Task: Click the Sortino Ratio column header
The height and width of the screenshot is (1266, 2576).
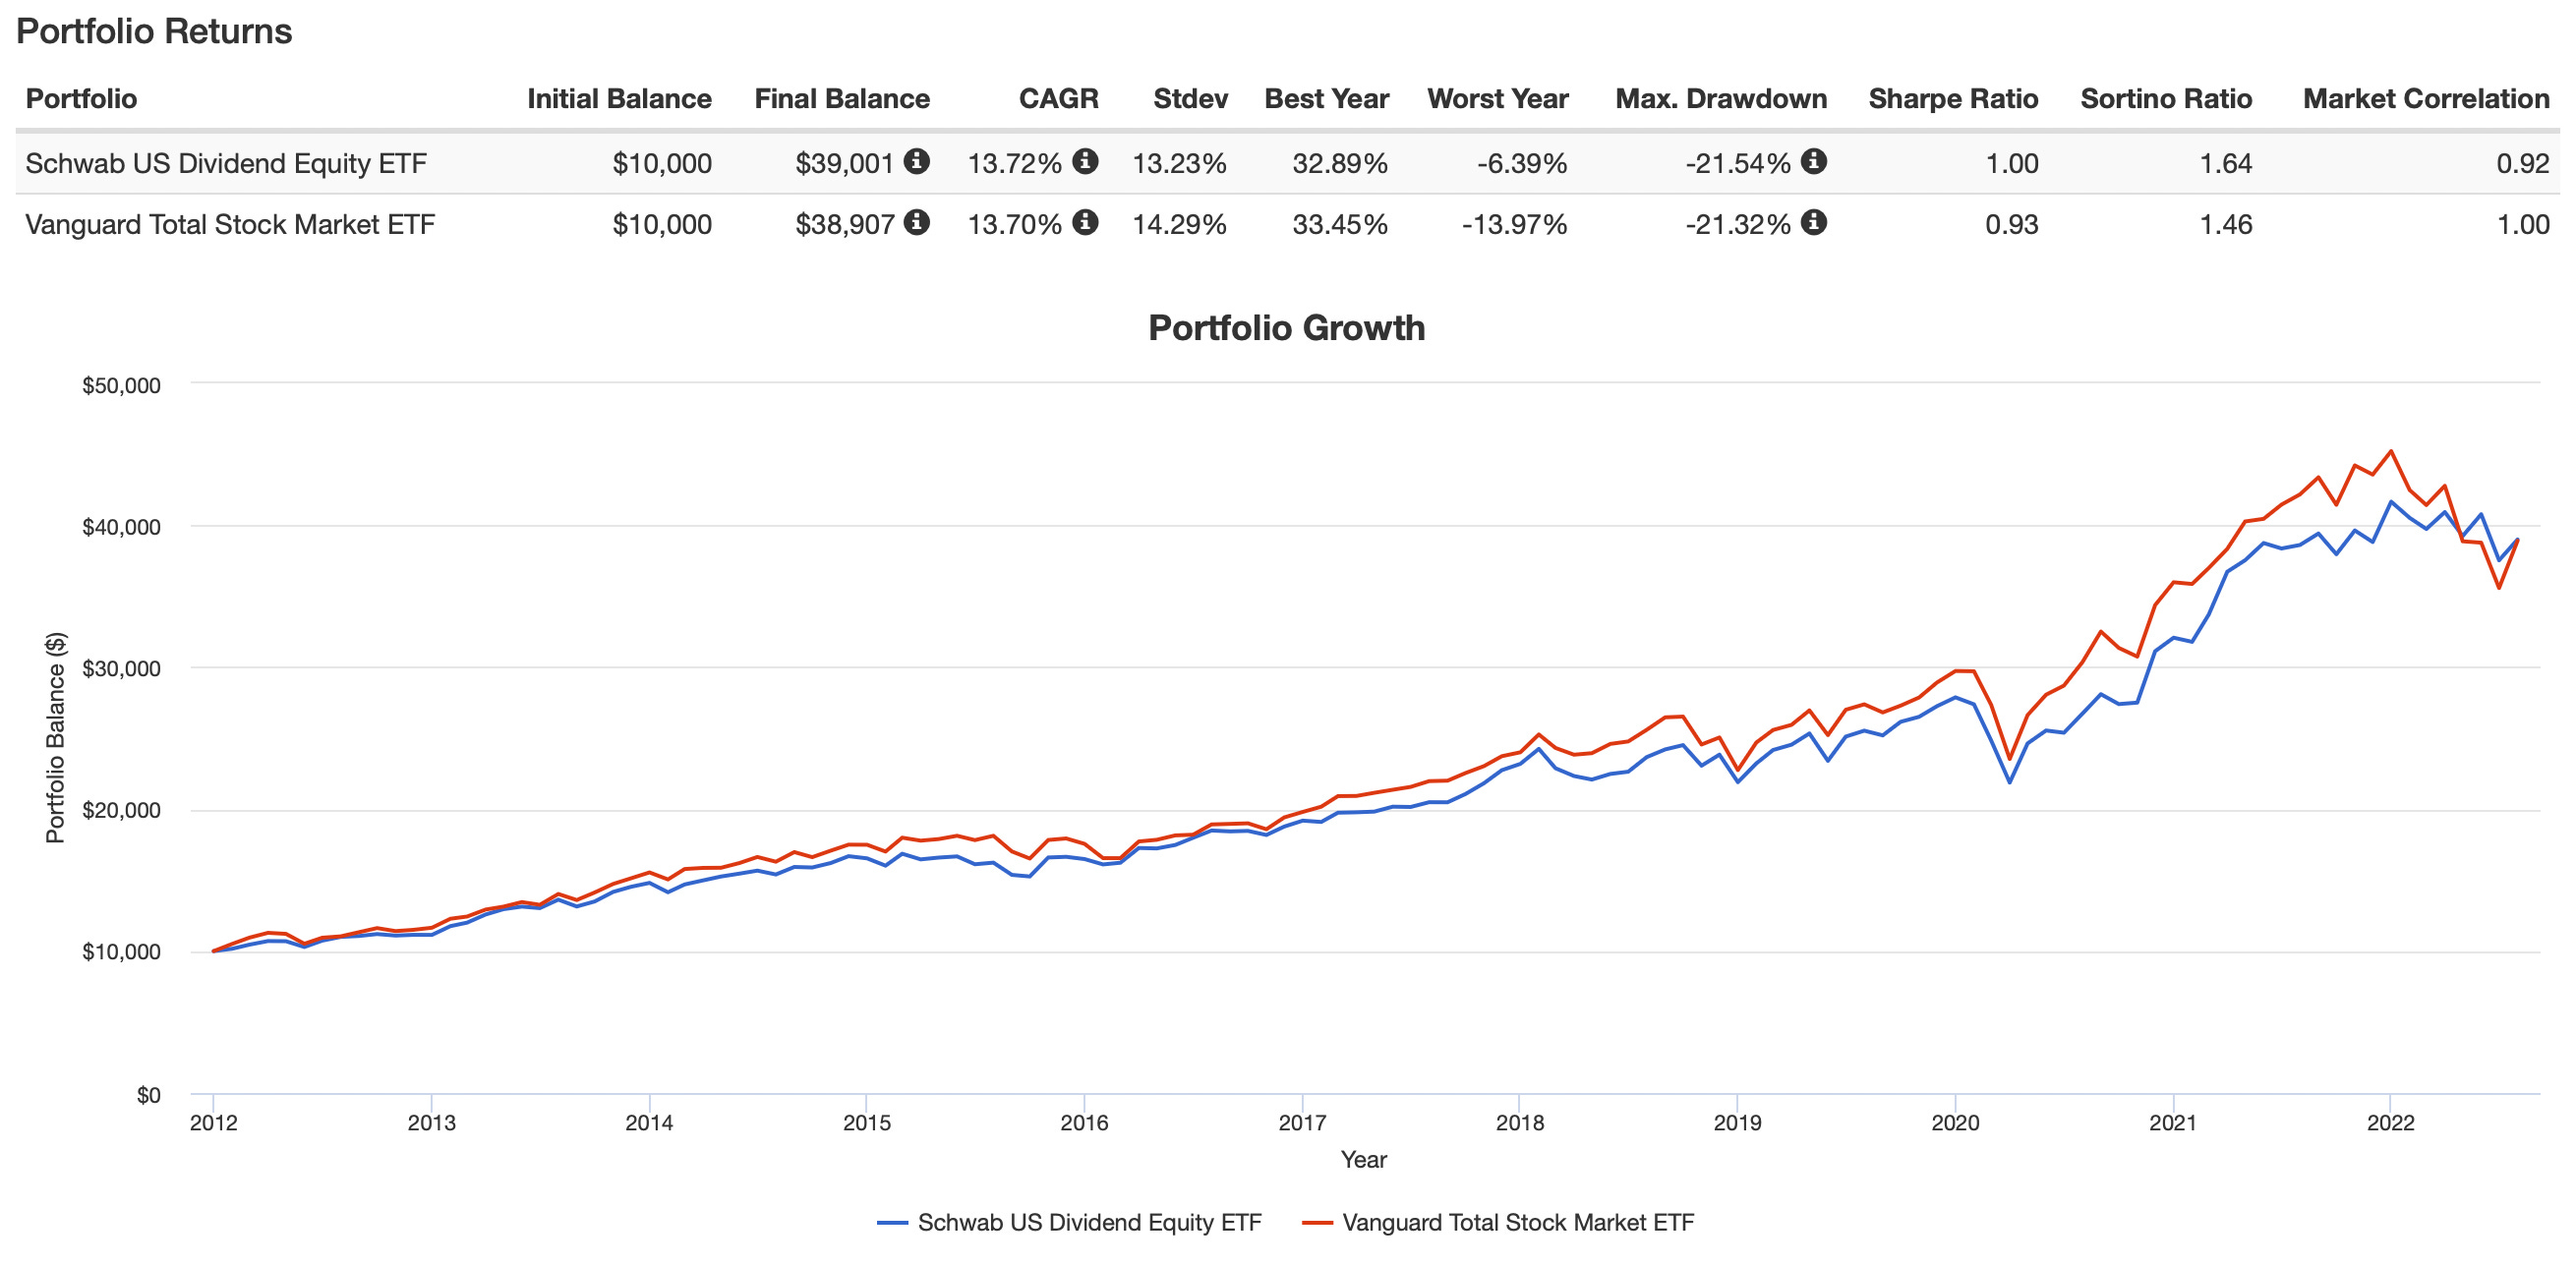Action: pyautogui.click(x=2166, y=99)
